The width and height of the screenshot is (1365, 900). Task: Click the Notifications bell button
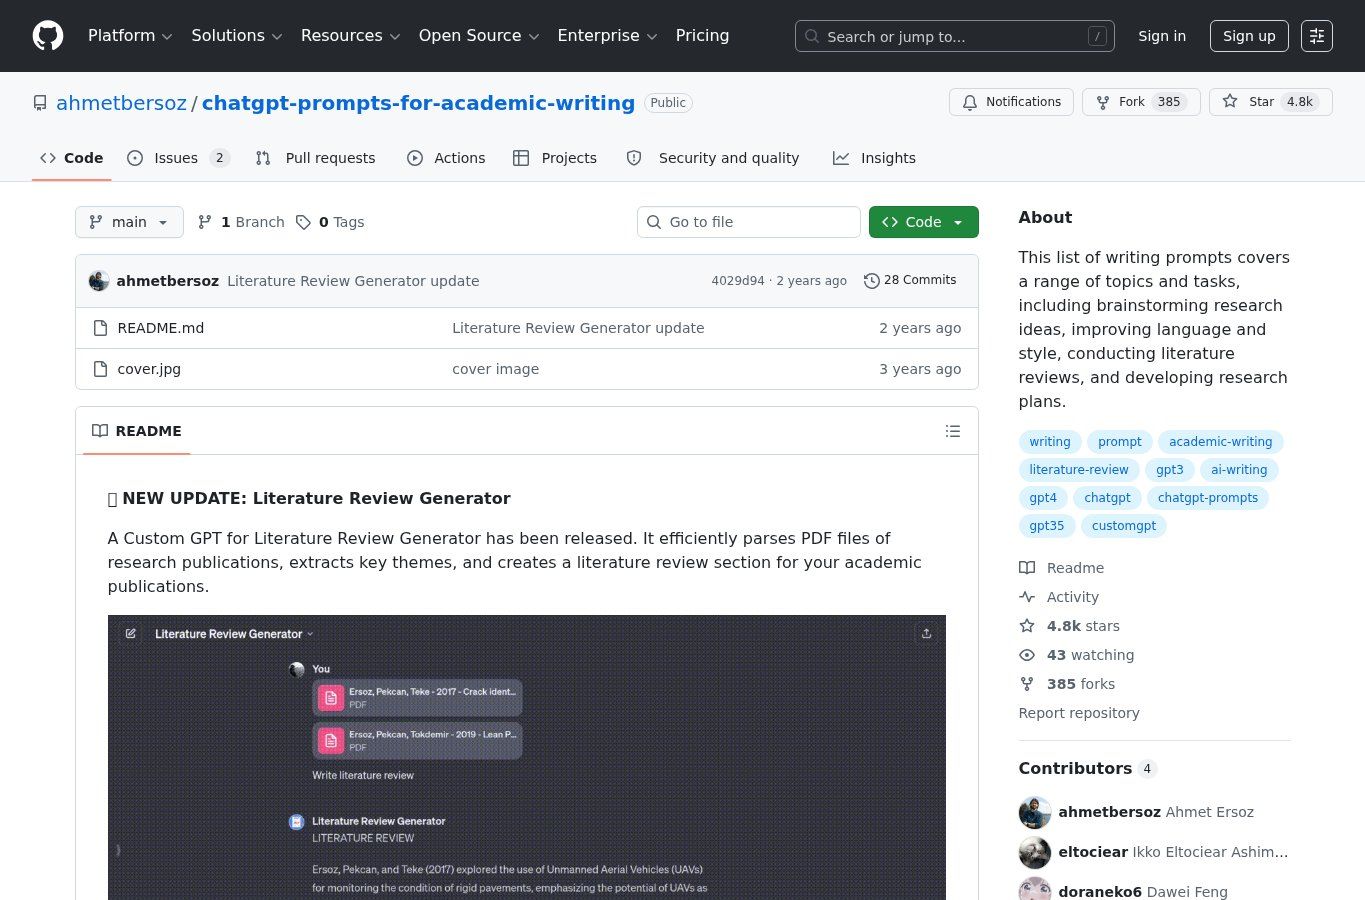tap(1011, 102)
